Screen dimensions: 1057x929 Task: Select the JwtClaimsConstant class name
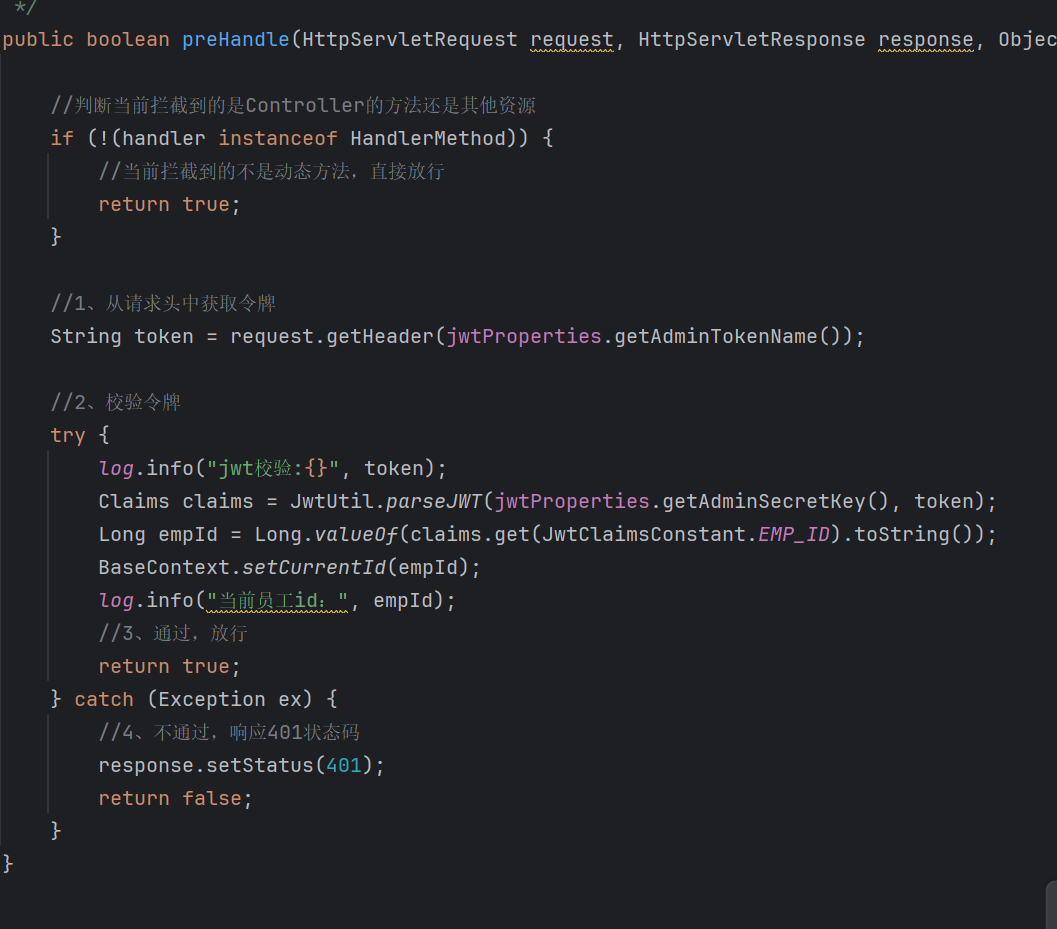click(644, 535)
